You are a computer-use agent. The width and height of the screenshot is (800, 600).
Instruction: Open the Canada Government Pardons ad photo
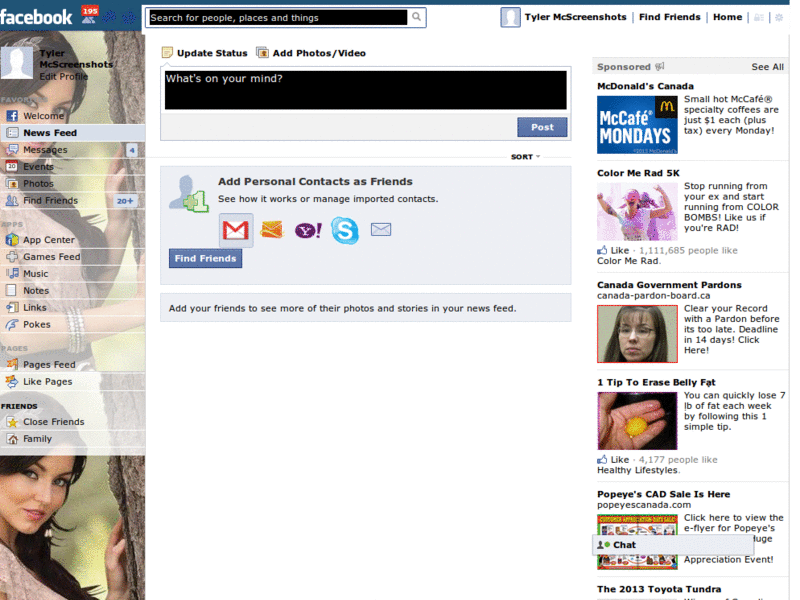click(x=637, y=334)
